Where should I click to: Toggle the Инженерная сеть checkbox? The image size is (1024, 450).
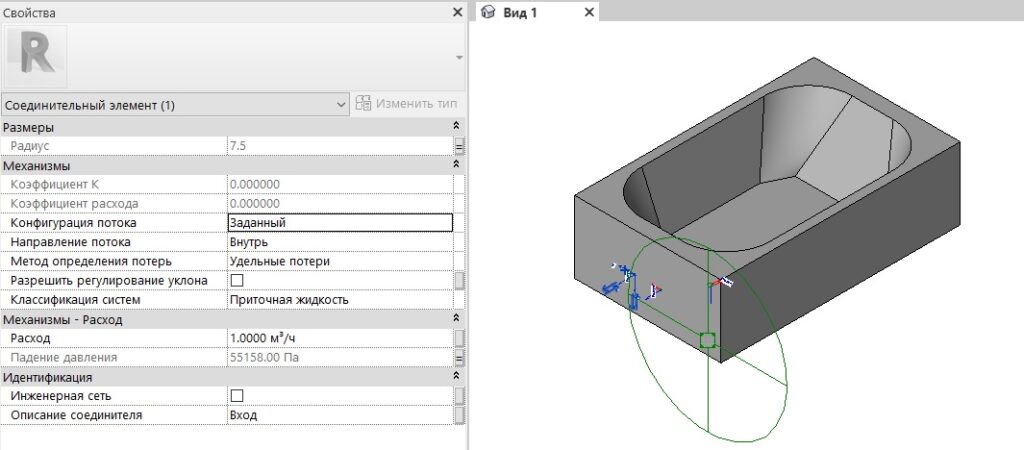[x=237, y=396]
